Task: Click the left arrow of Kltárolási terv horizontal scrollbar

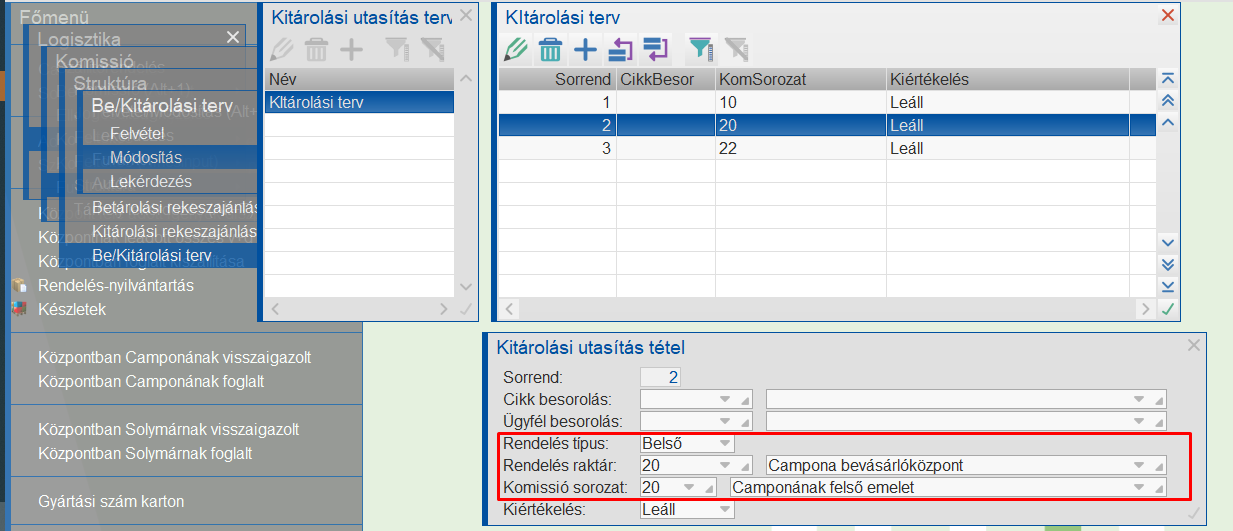Action: coord(510,310)
